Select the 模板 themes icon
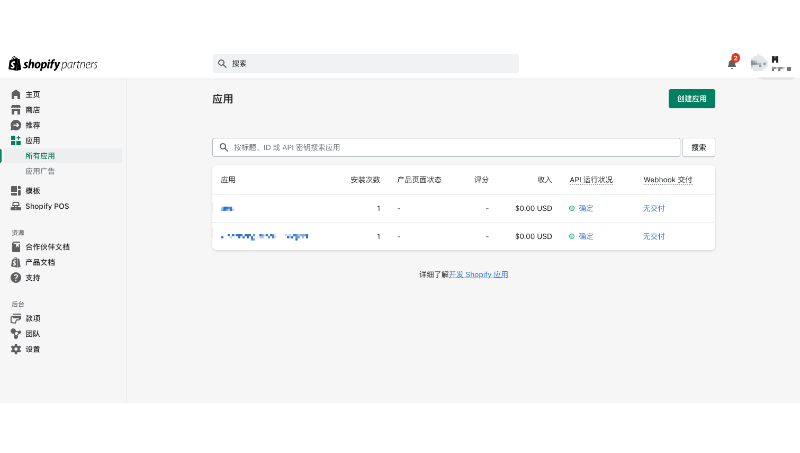The width and height of the screenshot is (800, 453). coord(16,190)
